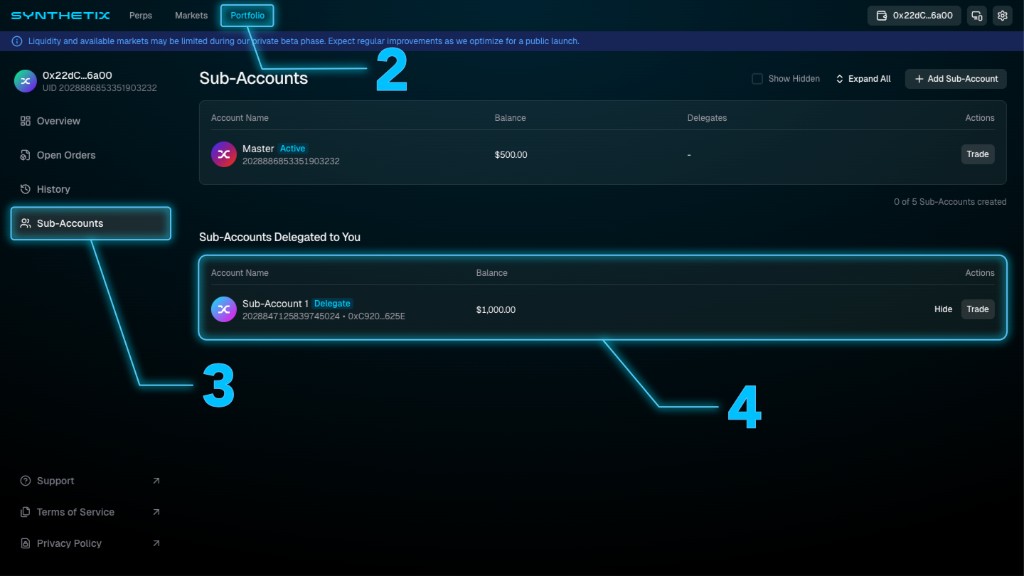Click Trade for the Master account

(x=977, y=154)
